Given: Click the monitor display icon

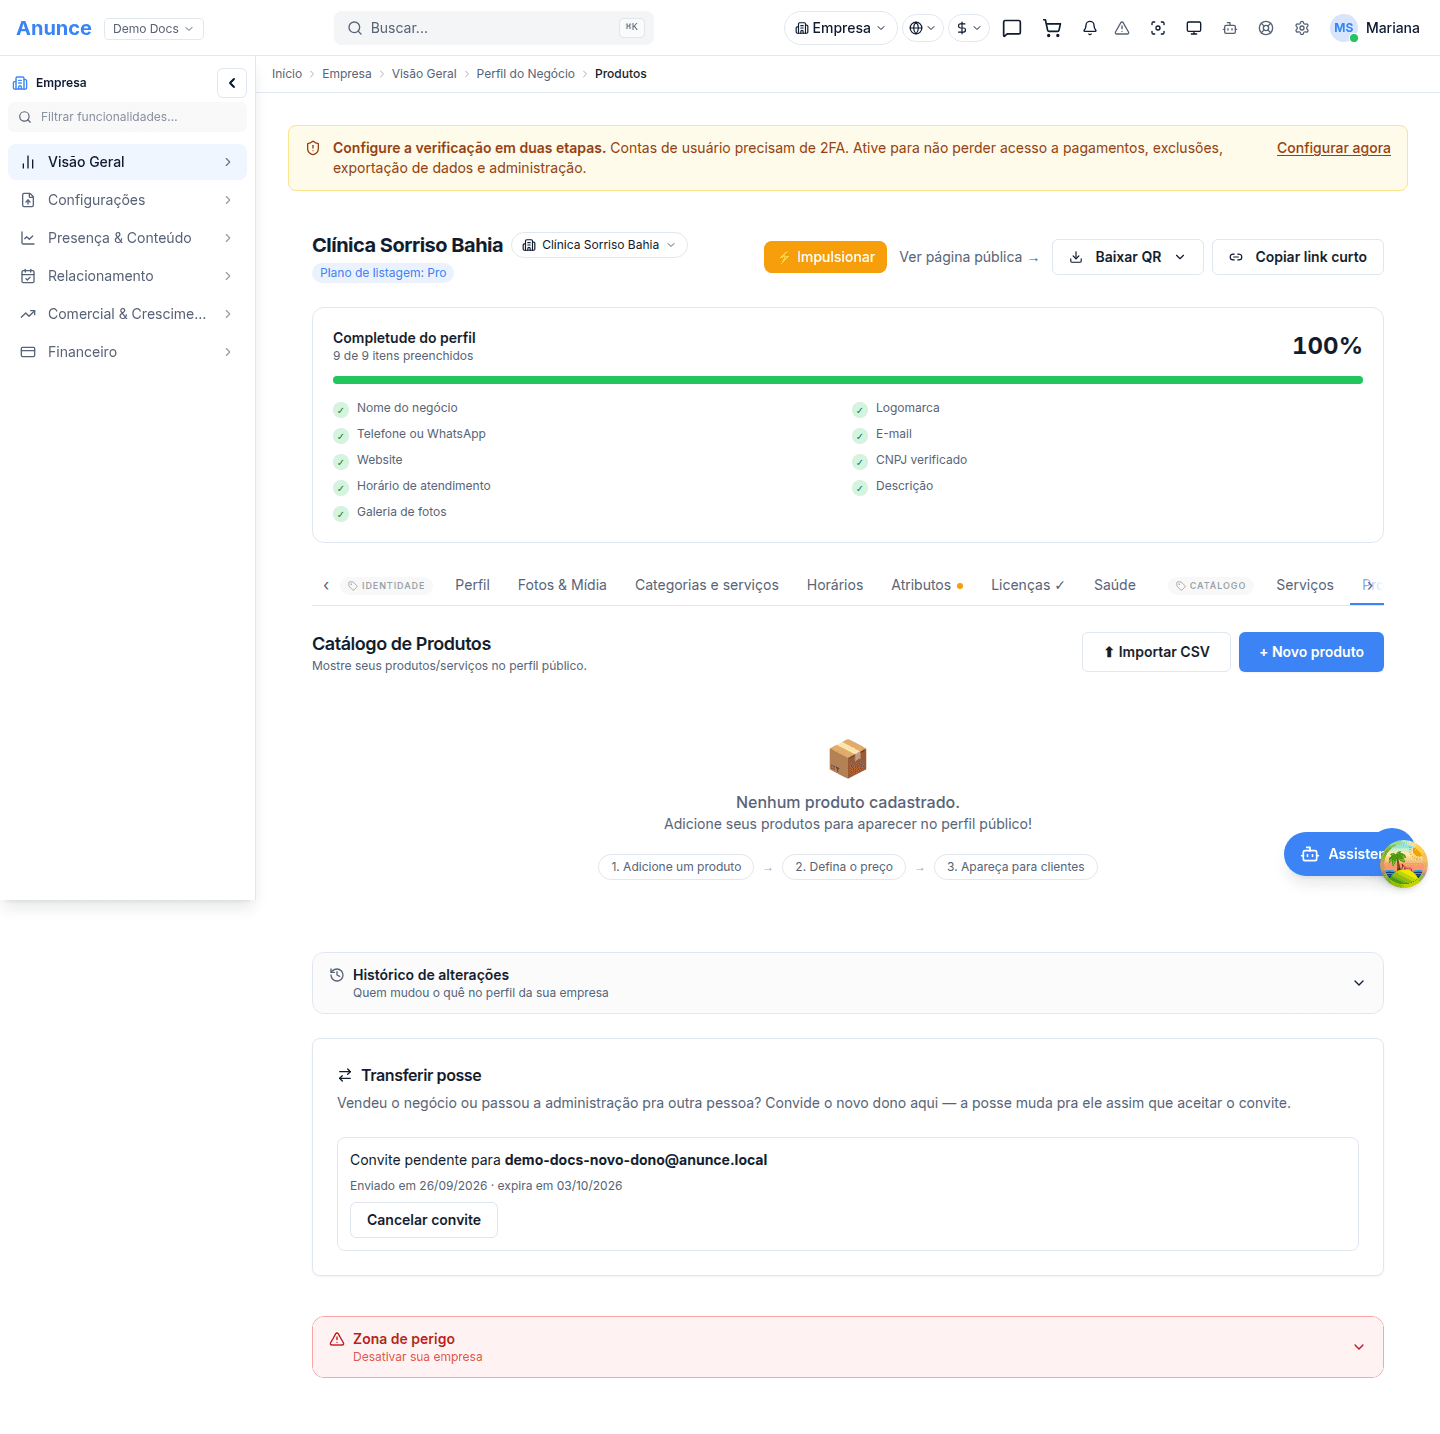Looking at the screenshot, I should click(1194, 28).
